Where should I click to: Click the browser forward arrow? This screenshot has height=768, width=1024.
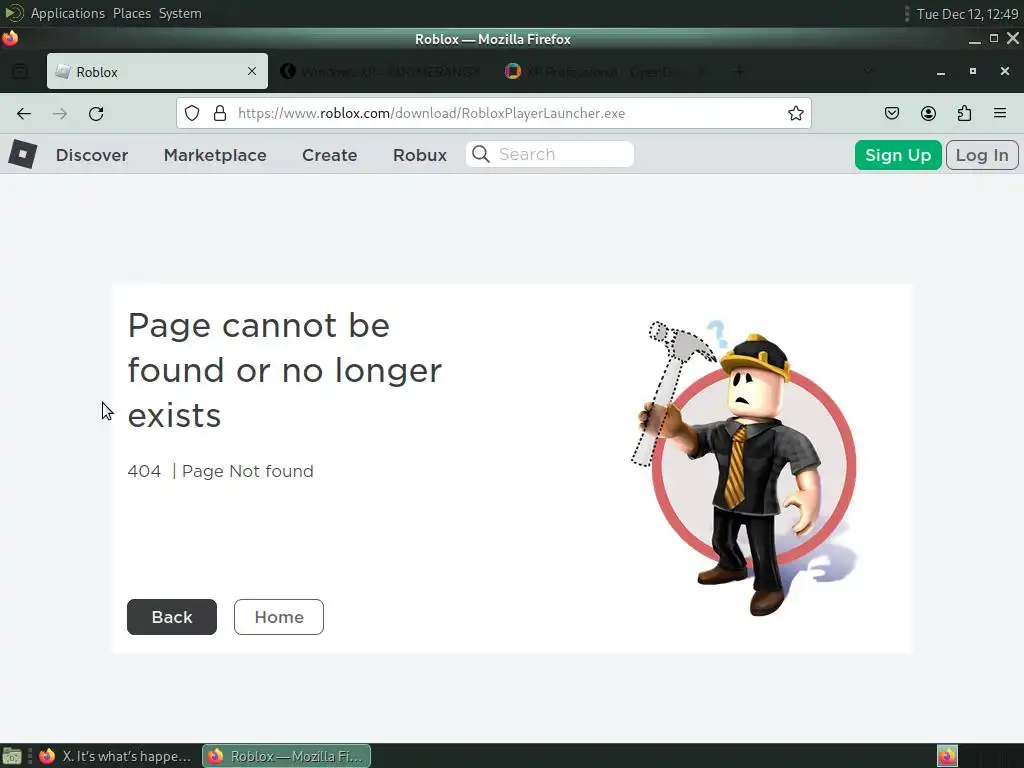[60, 114]
